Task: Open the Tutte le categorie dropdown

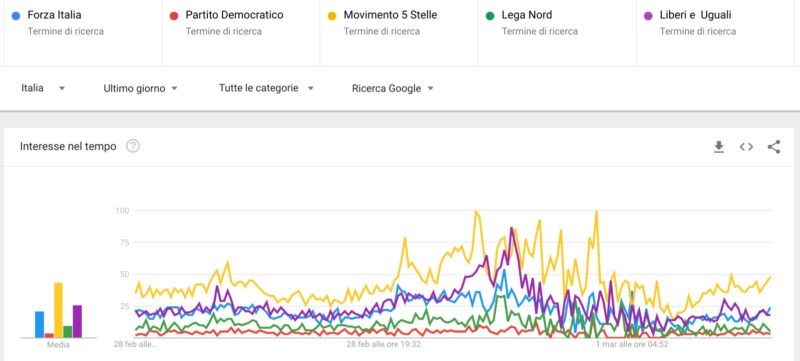Action: point(266,88)
